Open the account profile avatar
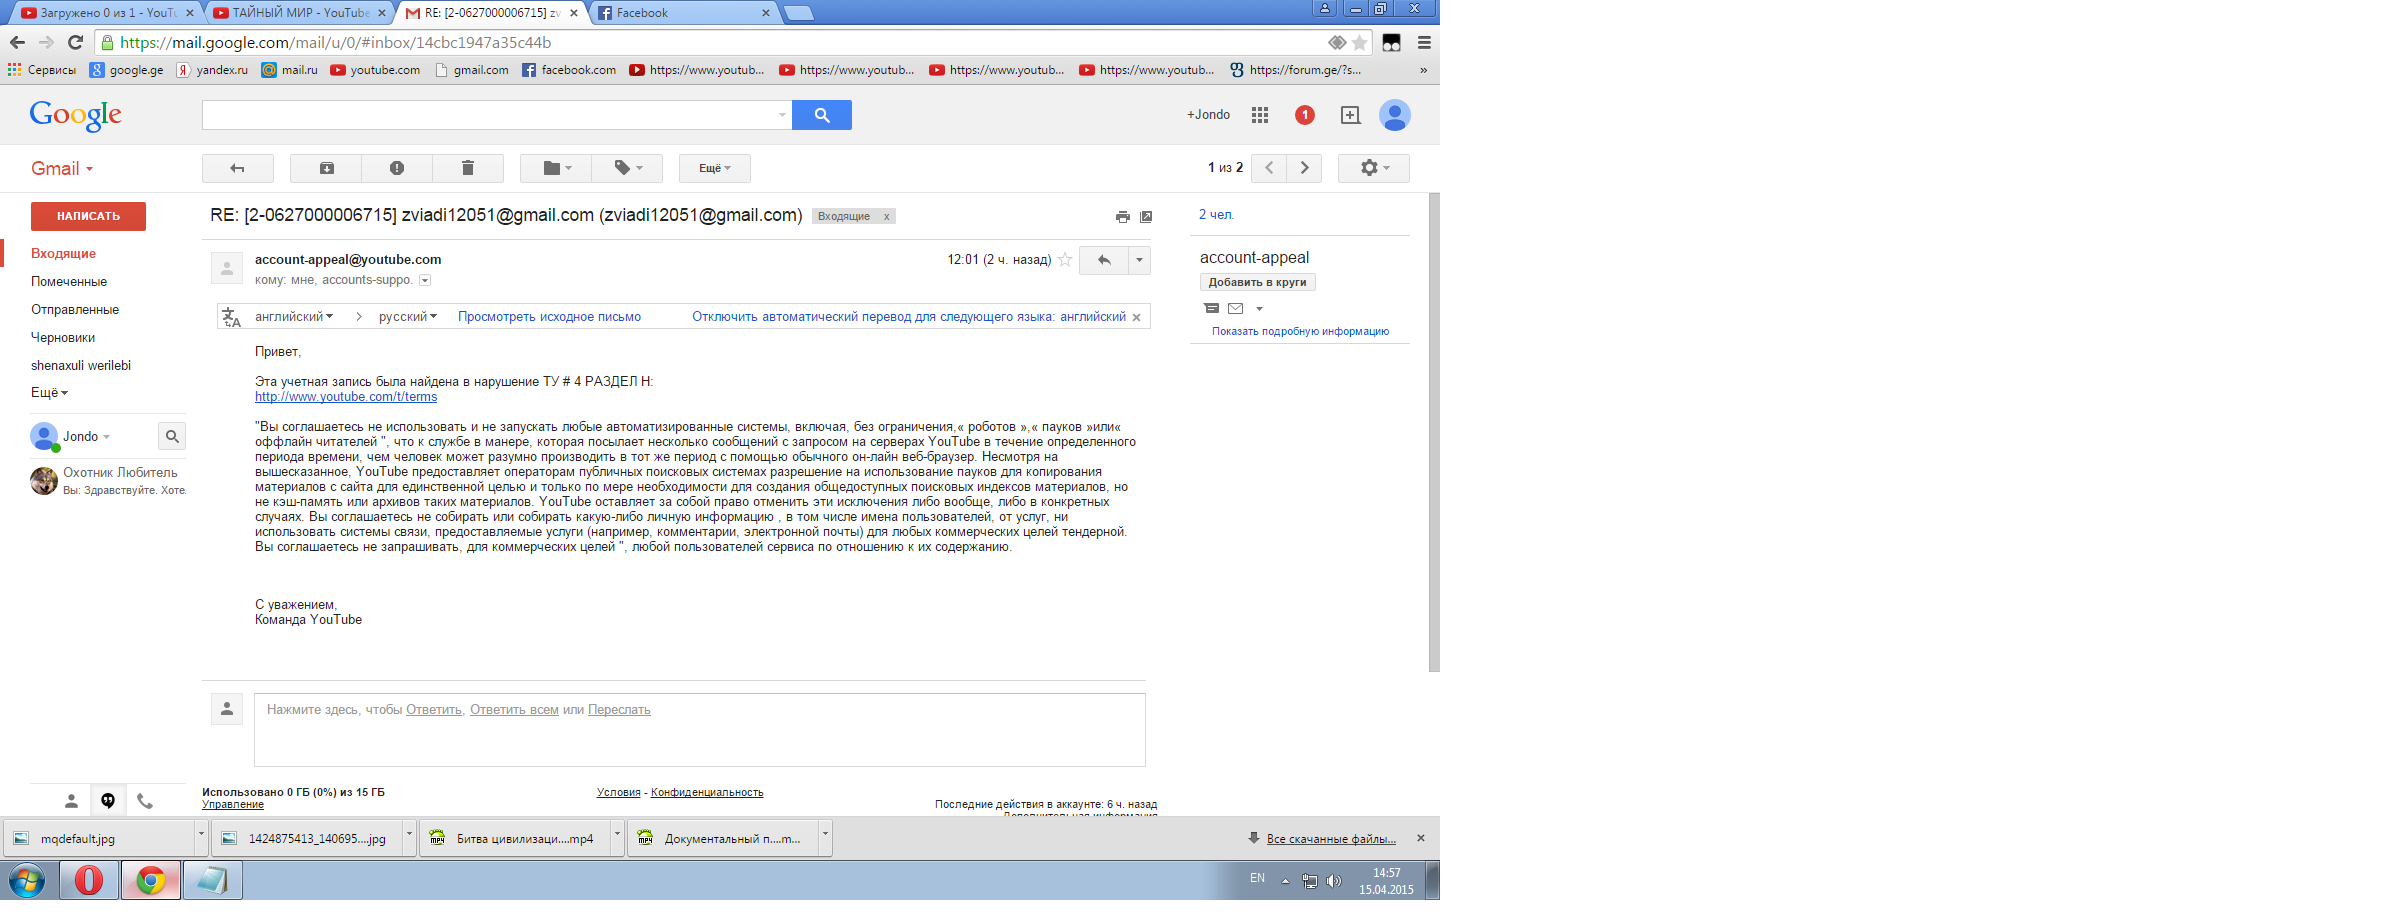This screenshot has height=918, width=2400. [1395, 115]
